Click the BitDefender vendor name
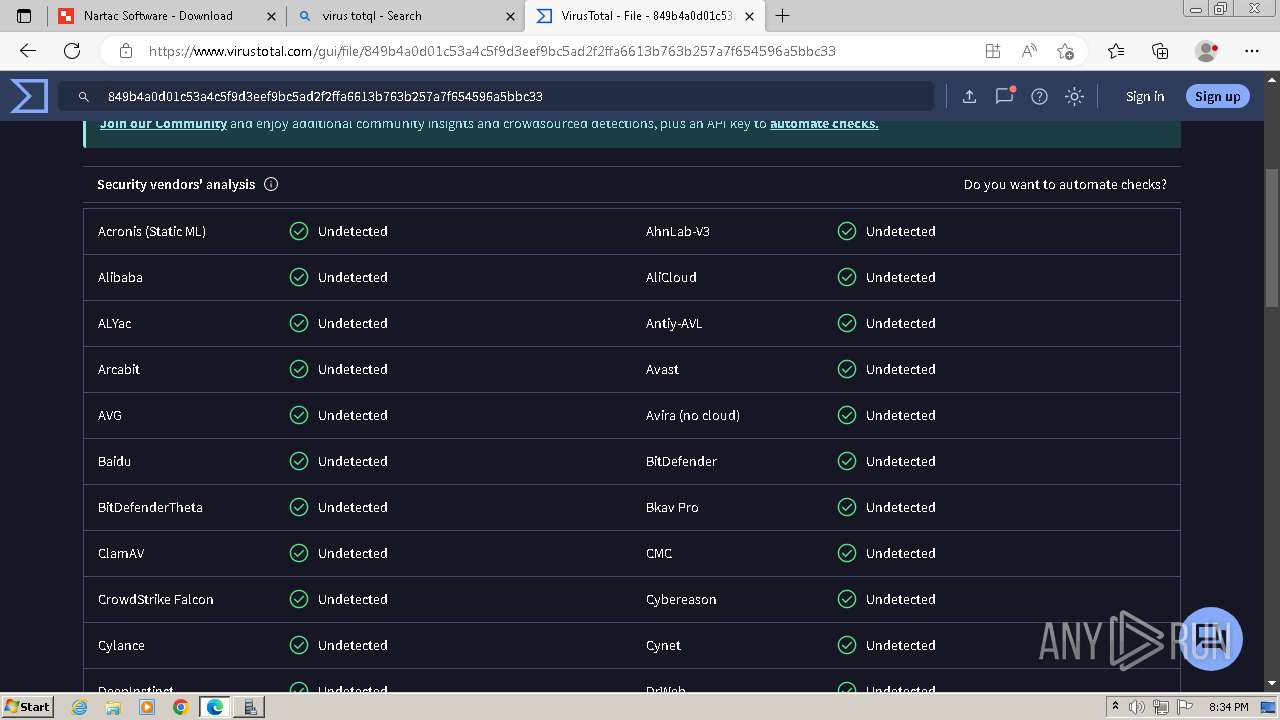This screenshot has width=1280, height=720. tap(681, 461)
